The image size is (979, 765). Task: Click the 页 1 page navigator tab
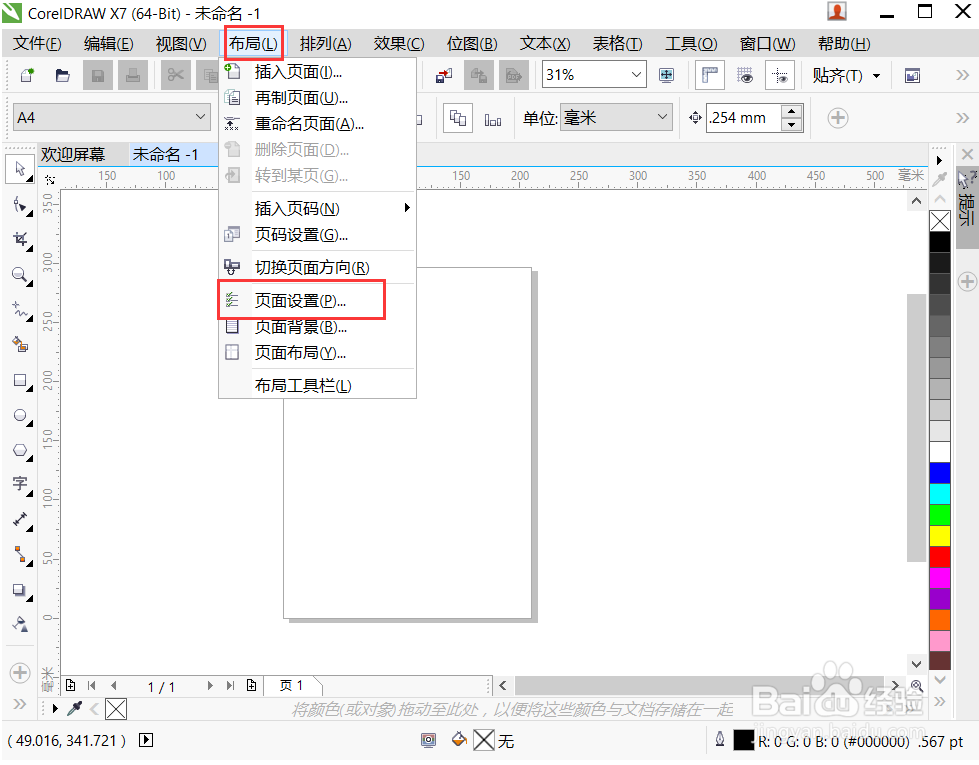[291, 686]
